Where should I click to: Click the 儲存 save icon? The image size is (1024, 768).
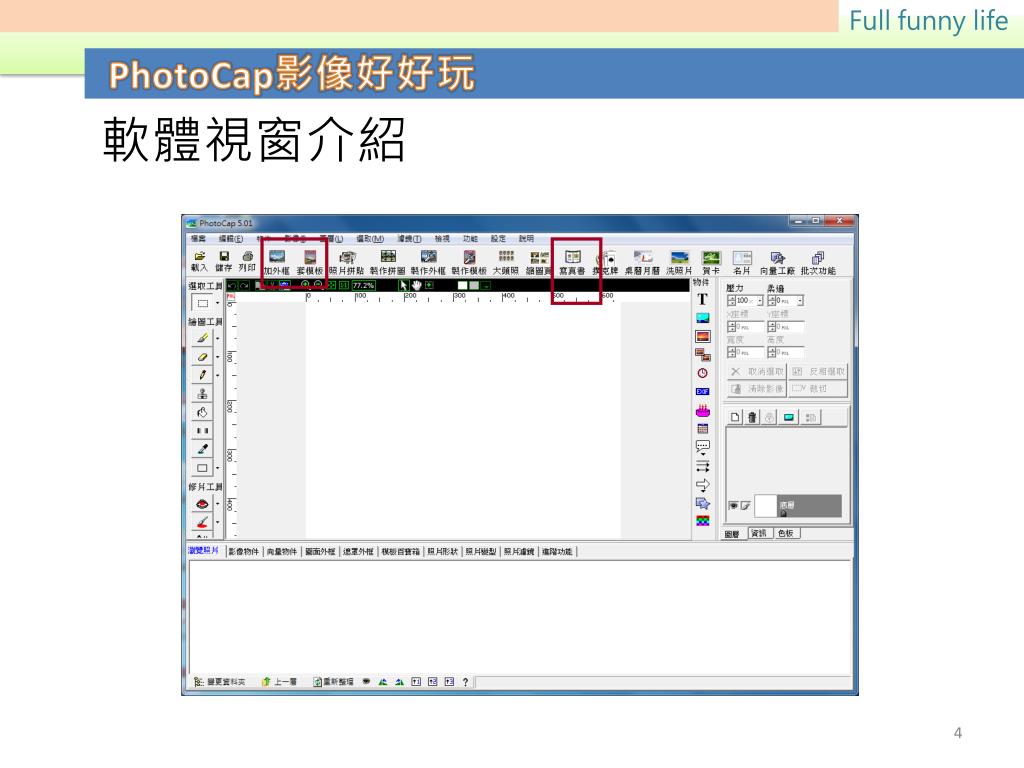[x=223, y=261]
